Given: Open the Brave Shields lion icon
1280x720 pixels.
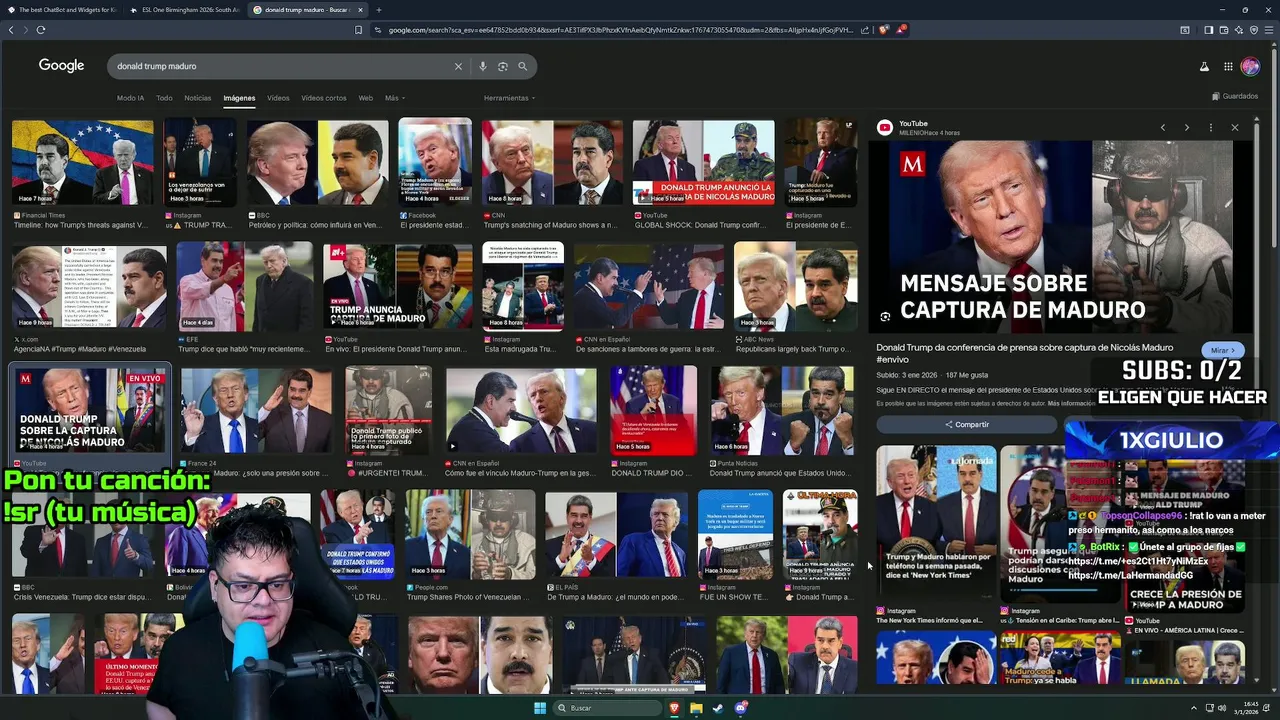Looking at the screenshot, I should [884, 30].
